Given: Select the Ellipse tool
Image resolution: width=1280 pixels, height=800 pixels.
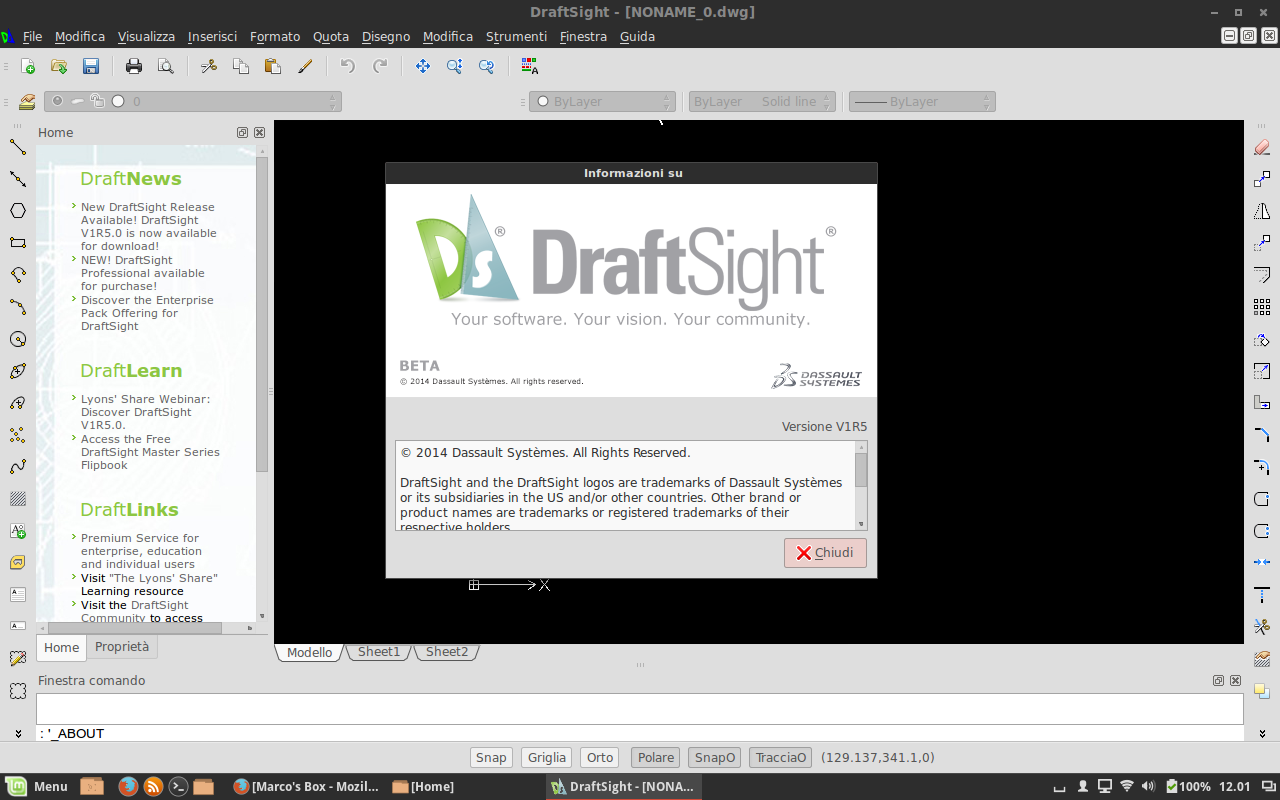Looking at the screenshot, I should 18,371.
